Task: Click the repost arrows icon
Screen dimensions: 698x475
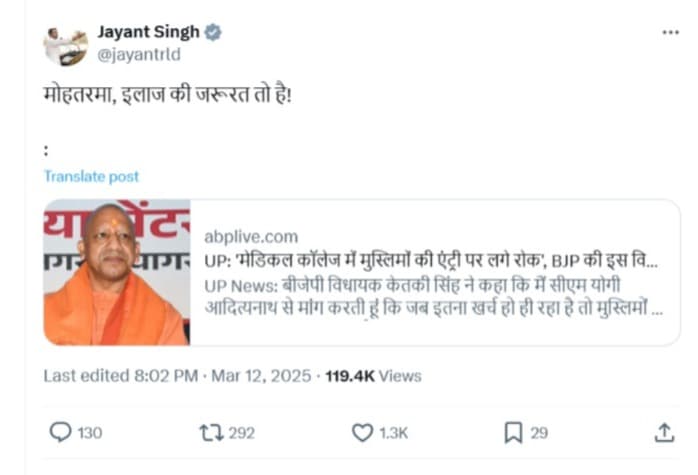Action: coord(211,432)
